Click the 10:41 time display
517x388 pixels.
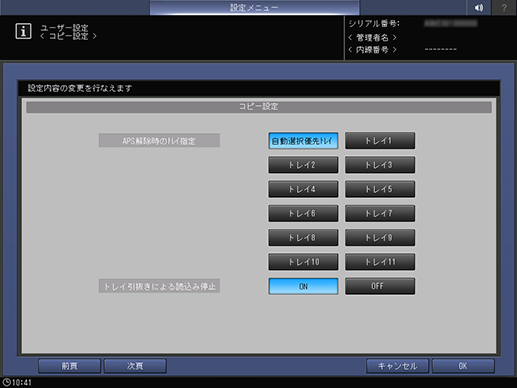coord(22,382)
